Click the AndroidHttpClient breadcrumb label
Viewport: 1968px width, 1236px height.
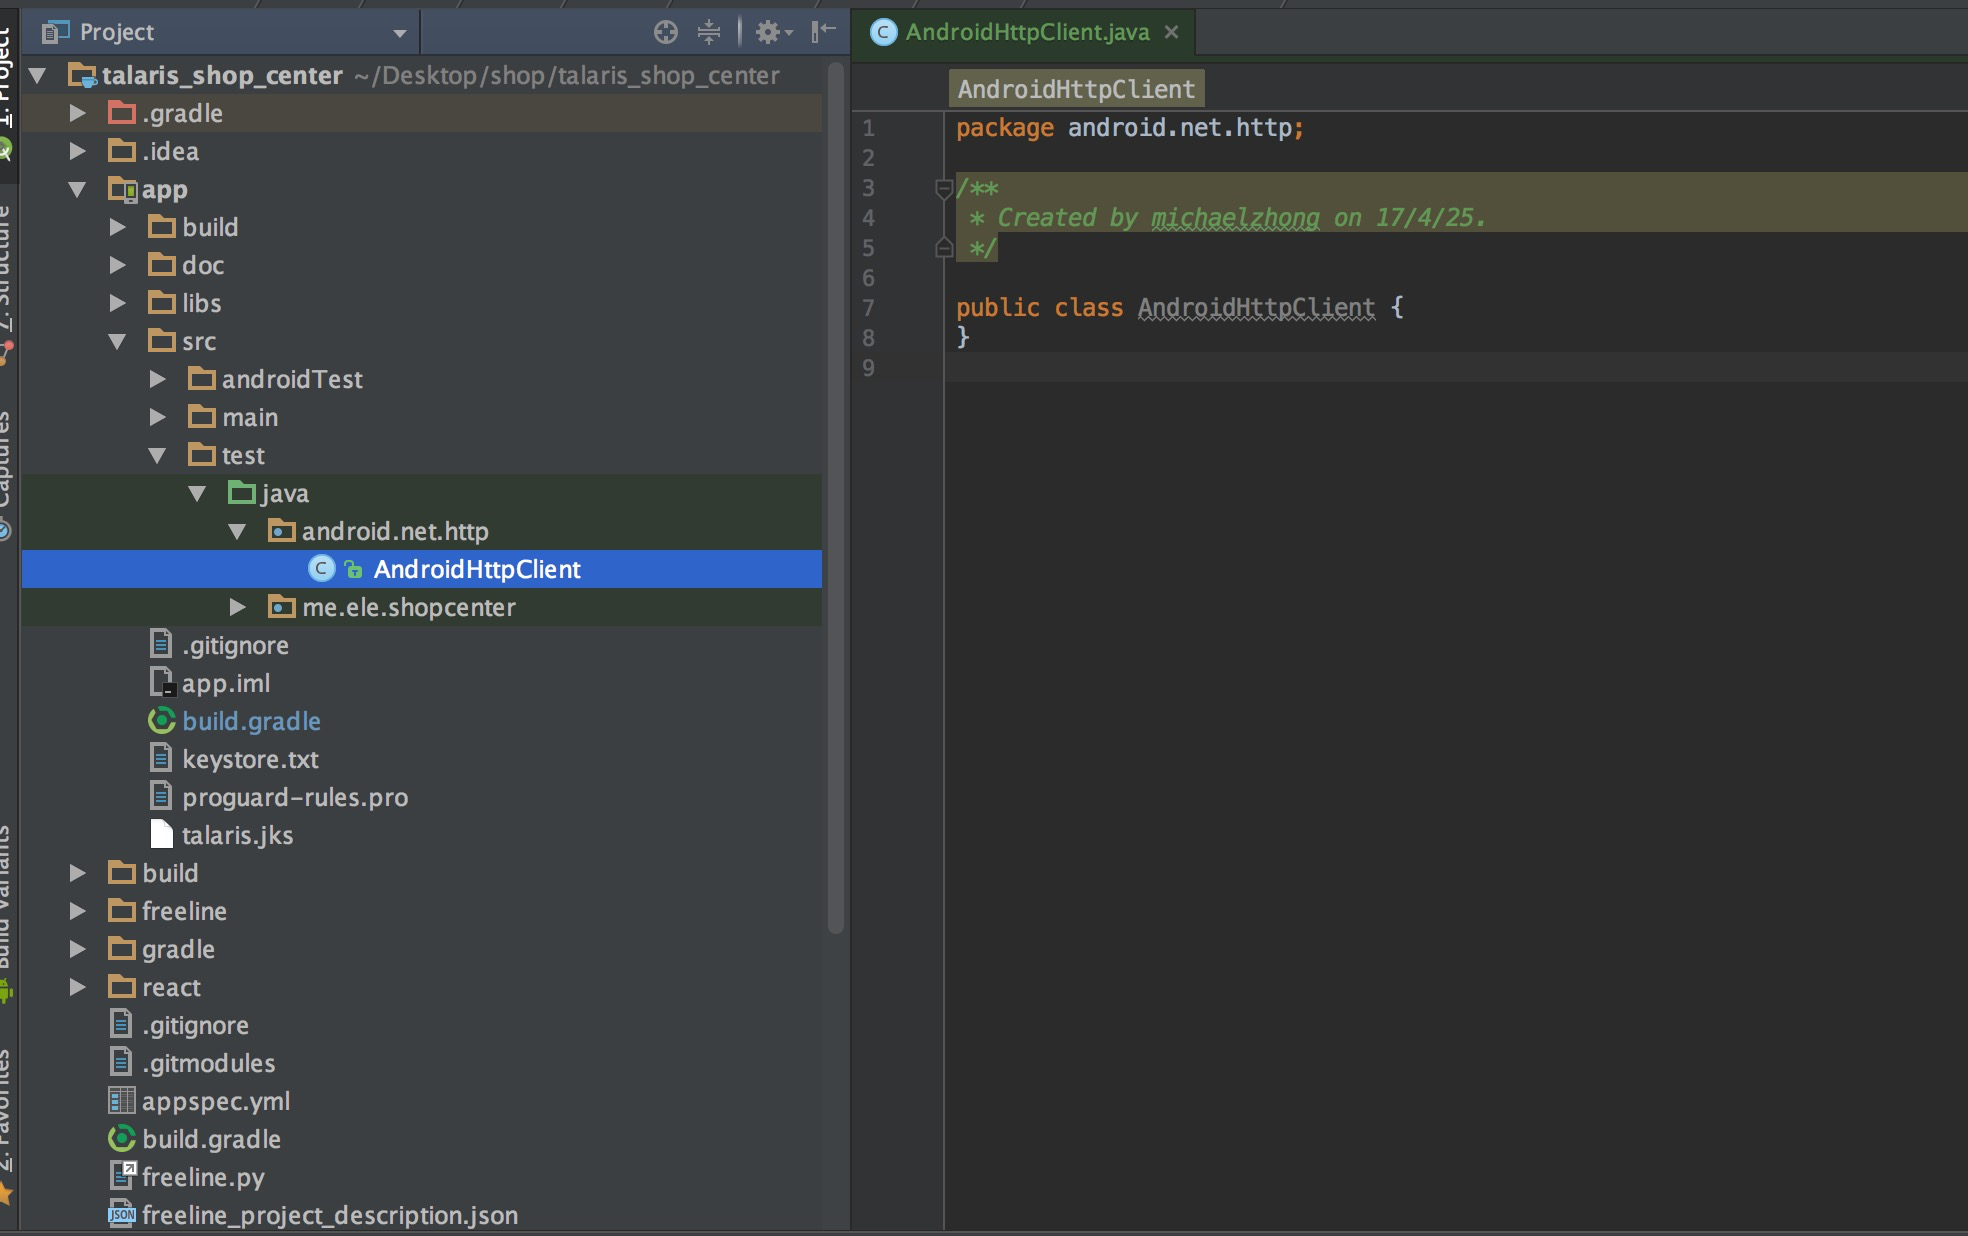click(1076, 89)
